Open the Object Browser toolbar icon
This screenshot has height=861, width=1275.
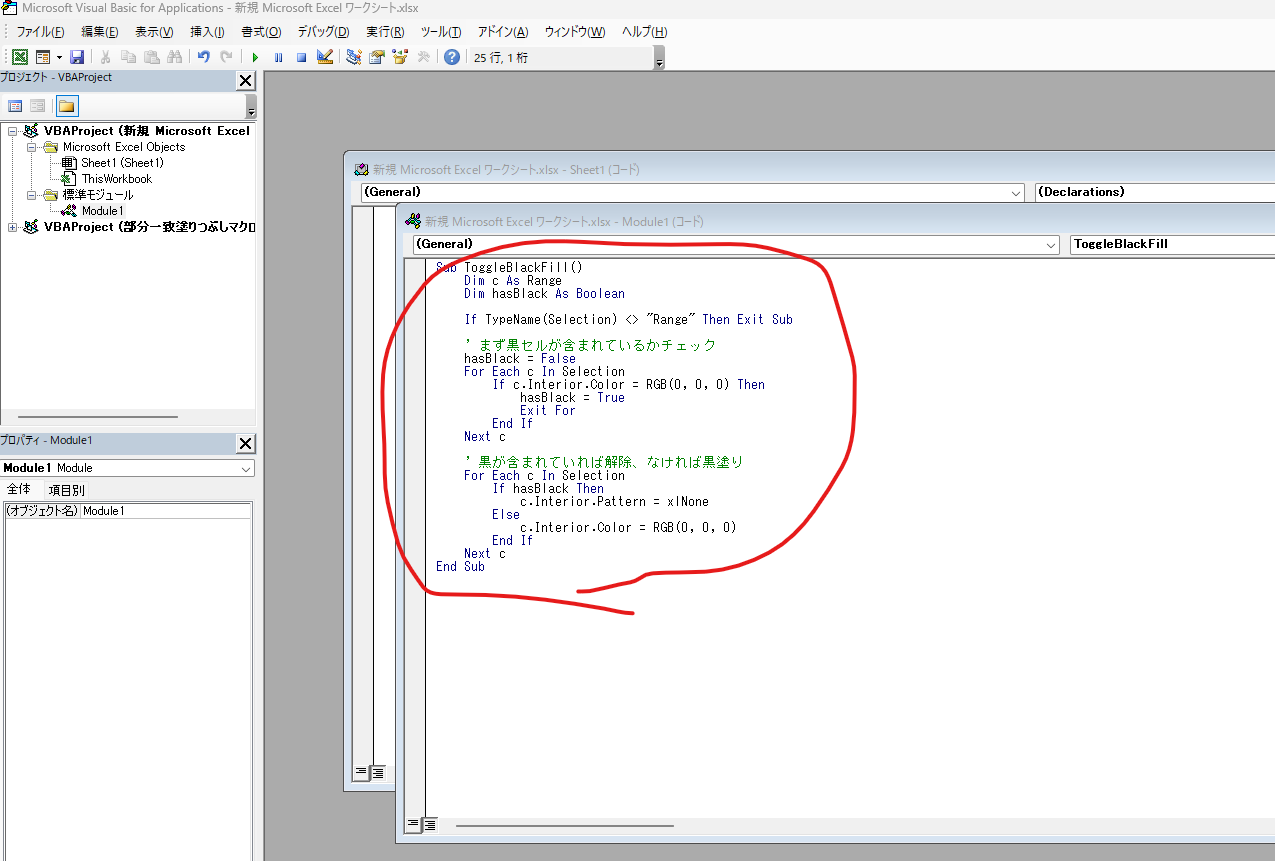click(400, 57)
